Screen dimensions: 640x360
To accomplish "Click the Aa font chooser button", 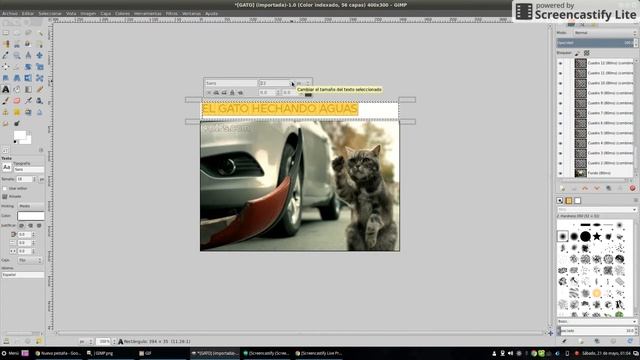I will point(7,167).
